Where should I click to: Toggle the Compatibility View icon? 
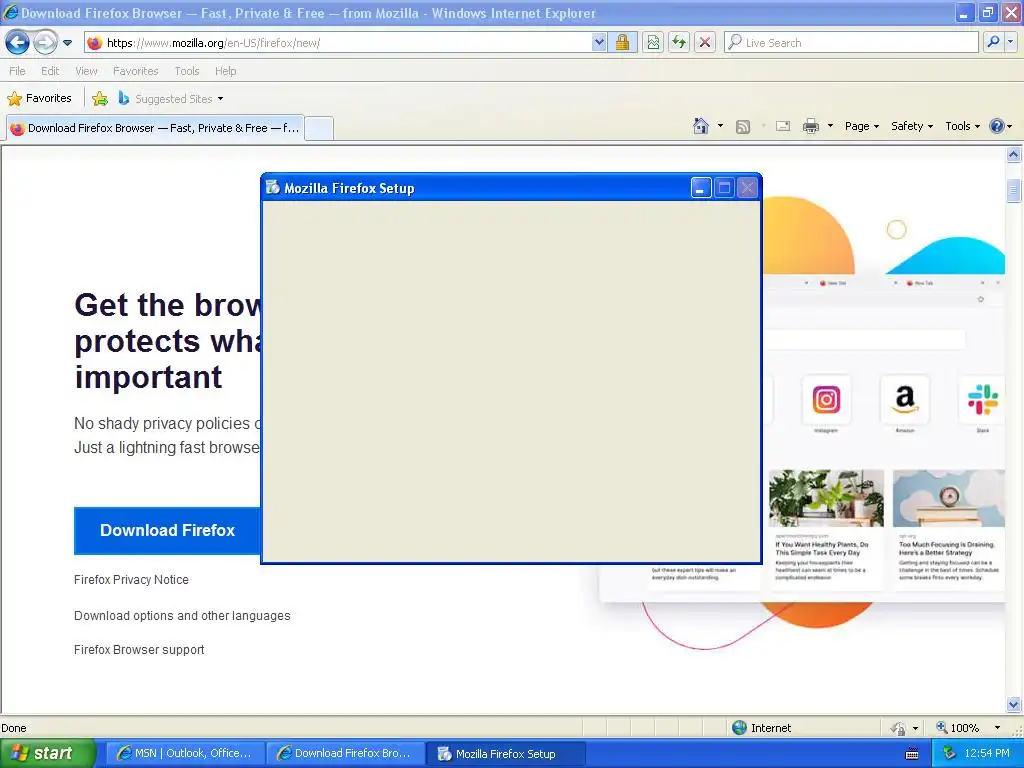[x=653, y=43]
